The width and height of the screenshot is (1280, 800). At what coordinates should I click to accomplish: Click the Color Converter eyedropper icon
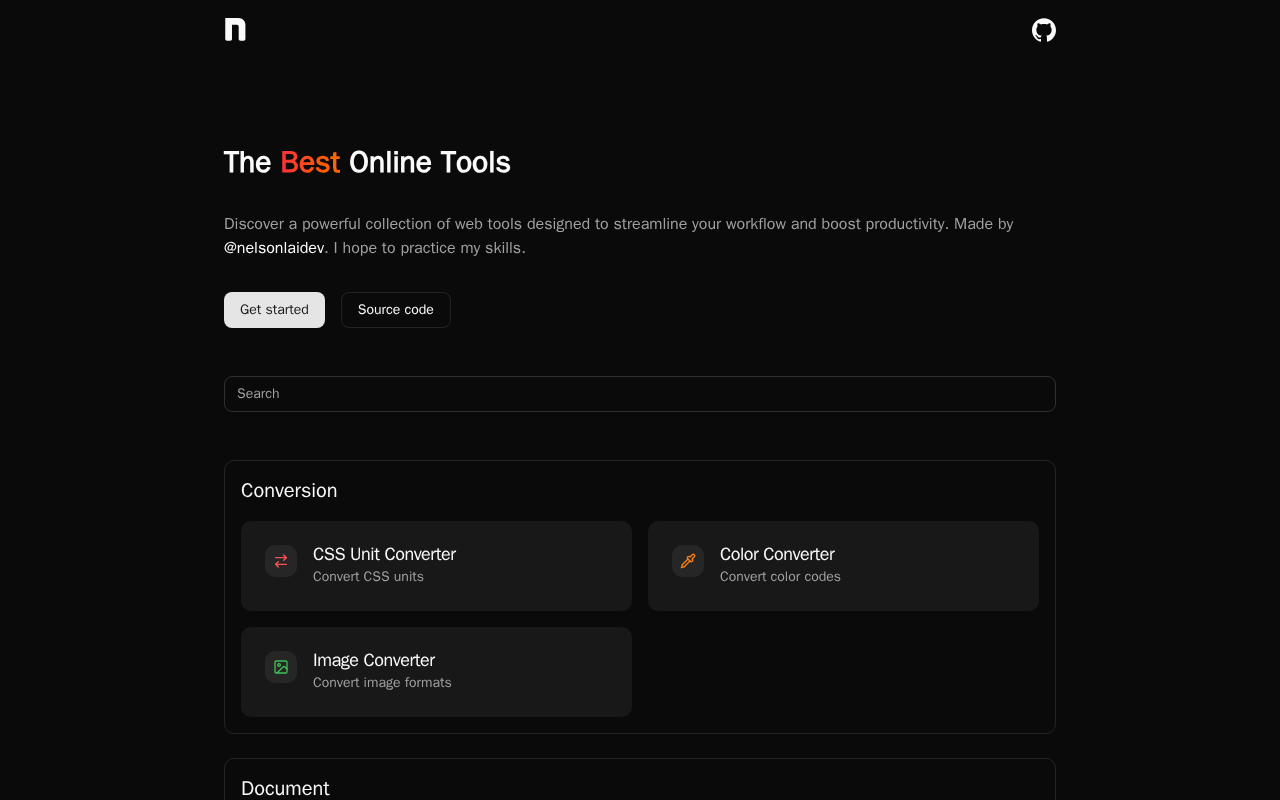click(x=688, y=561)
